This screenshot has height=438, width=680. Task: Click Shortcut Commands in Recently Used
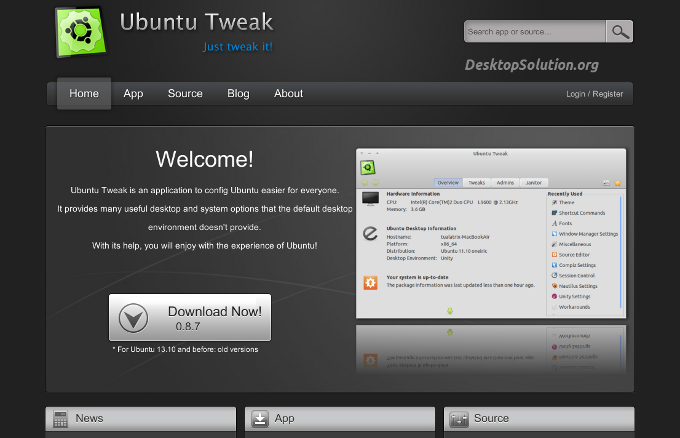[578, 213]
